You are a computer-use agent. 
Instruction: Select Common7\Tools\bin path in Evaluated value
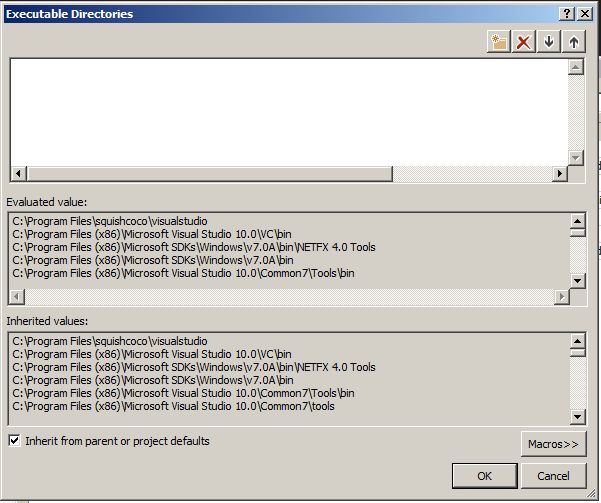(183, 273)
